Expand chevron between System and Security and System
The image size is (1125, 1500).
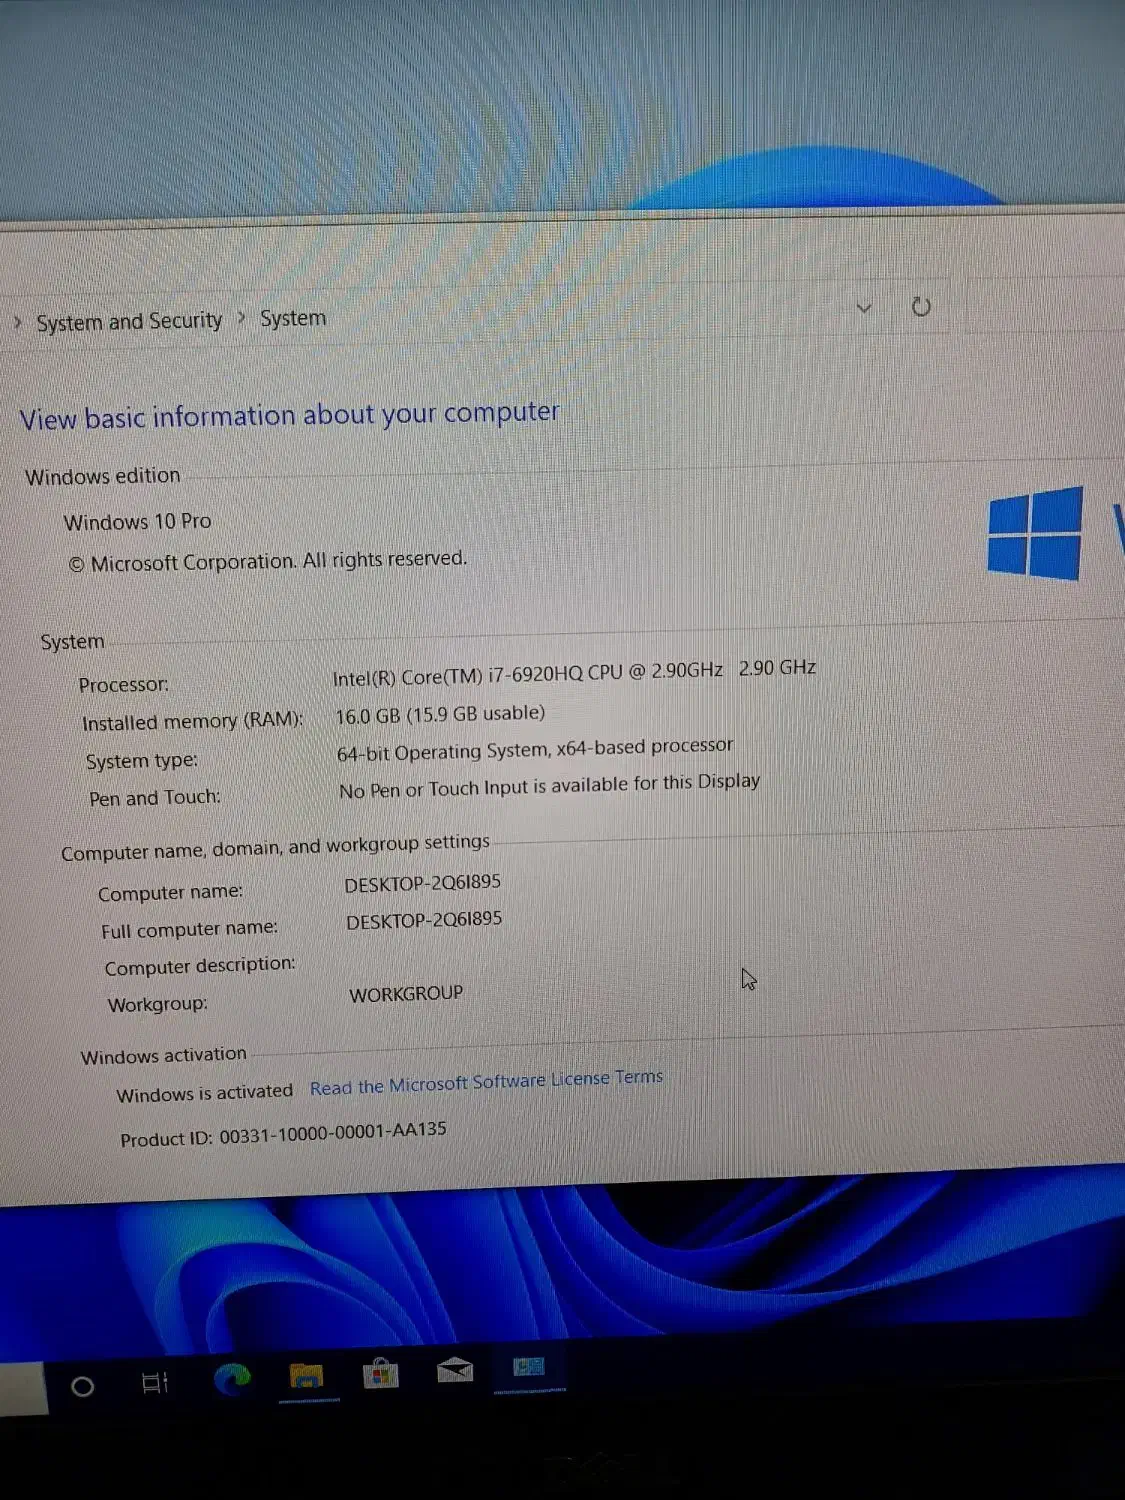[x=242, y=319]
